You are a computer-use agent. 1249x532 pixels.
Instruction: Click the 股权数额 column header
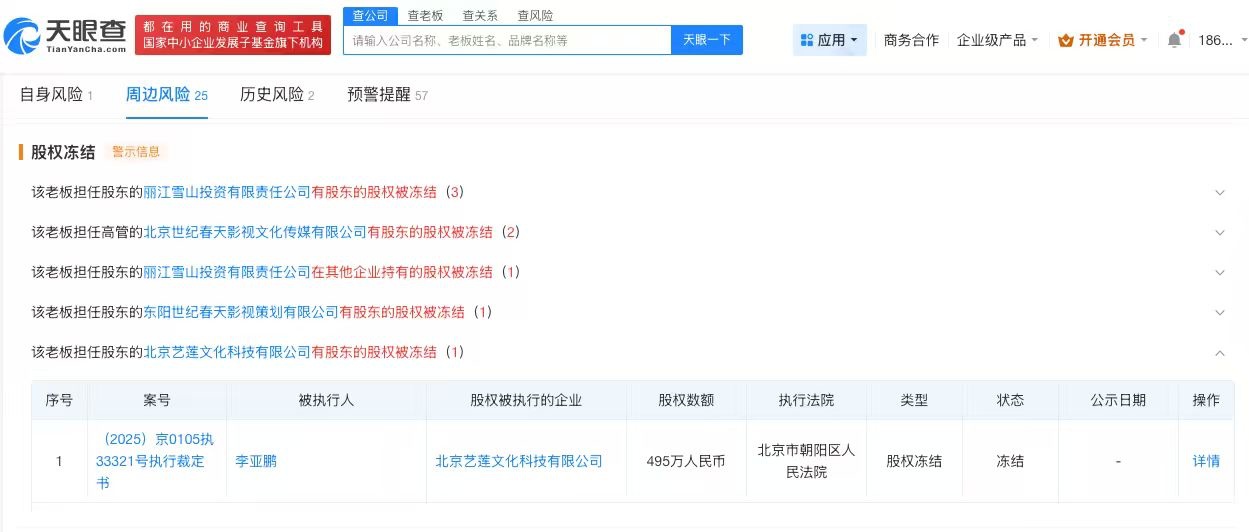tap(686, 400)
